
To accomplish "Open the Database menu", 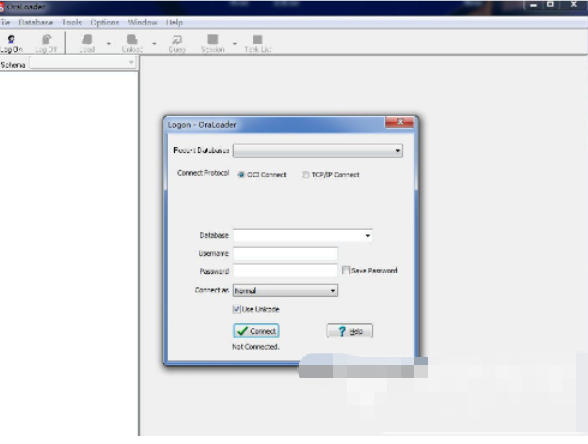I will (x=36, y=22).
